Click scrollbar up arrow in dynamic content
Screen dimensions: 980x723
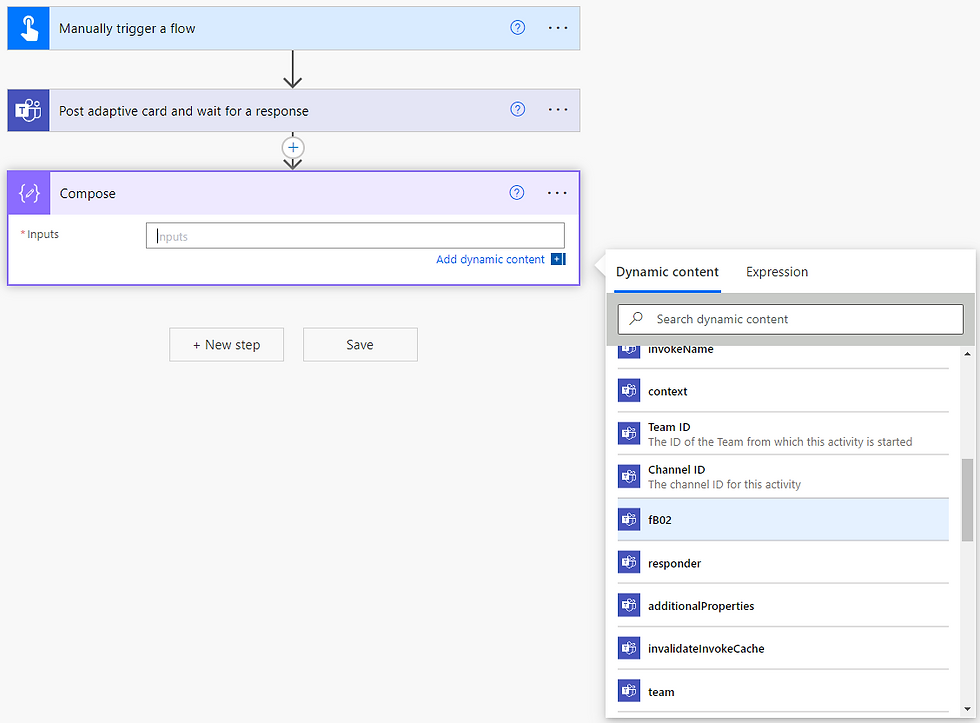[967, 354]
